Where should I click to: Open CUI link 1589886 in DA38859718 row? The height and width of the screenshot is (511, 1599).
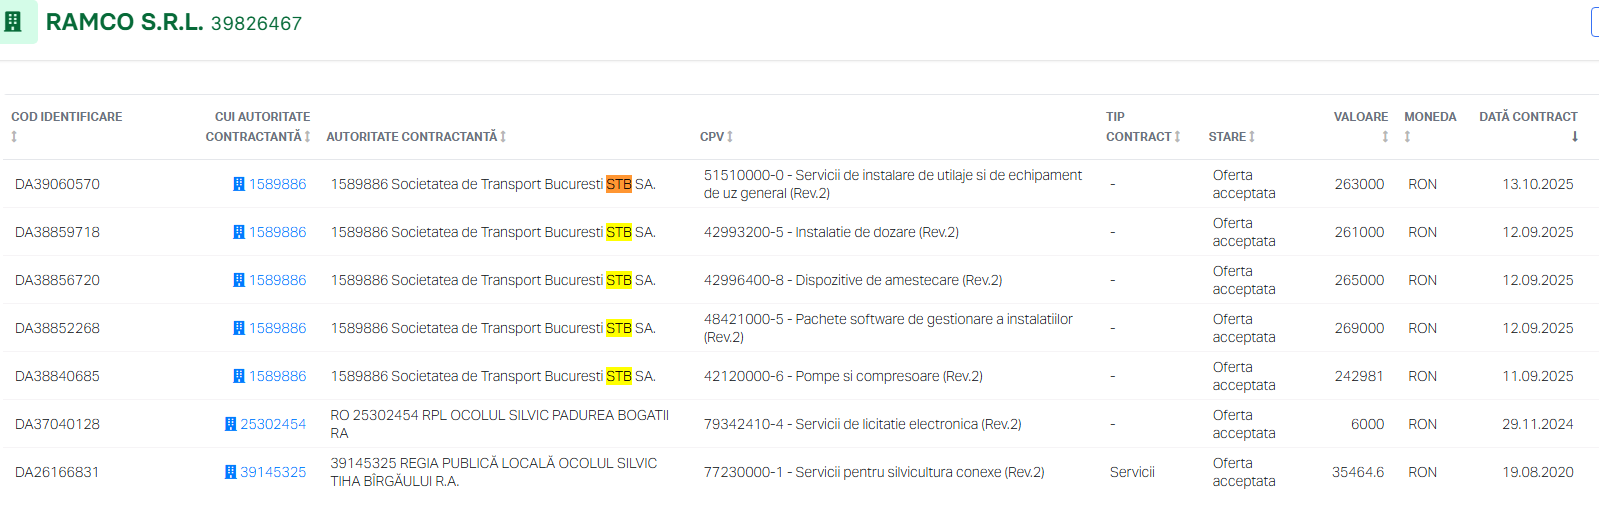(x=277, y=232)
